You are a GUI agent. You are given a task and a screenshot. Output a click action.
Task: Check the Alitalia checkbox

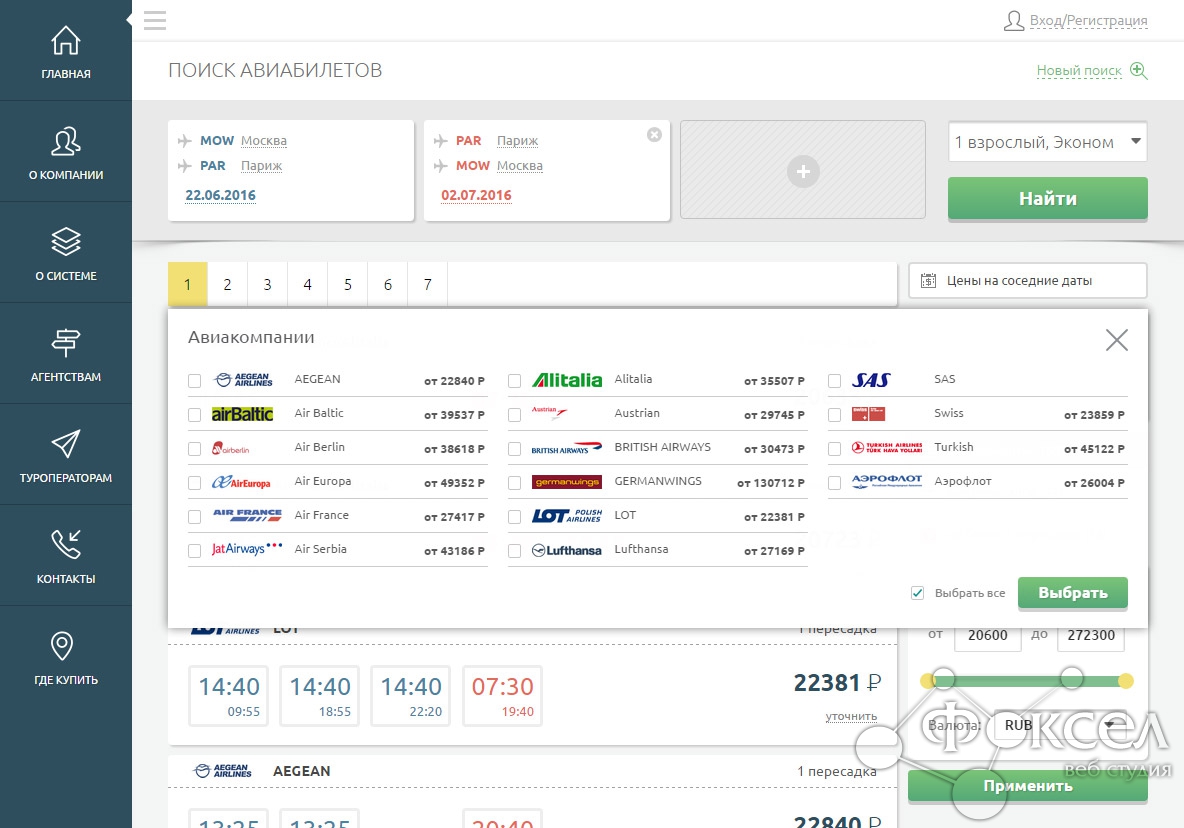(515, 380)
